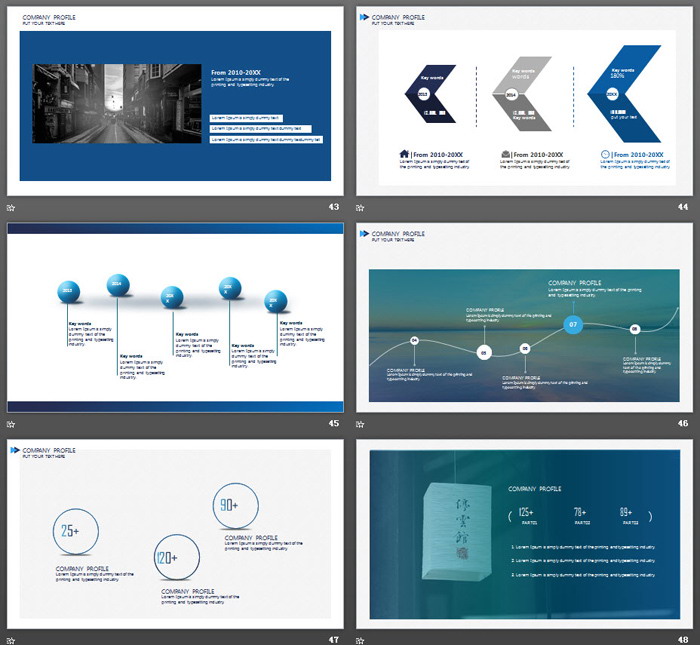Select slide 48 with the hanging lantern
Image resolution: width=700 pixels, height=645 pixels.
(525, 534)
